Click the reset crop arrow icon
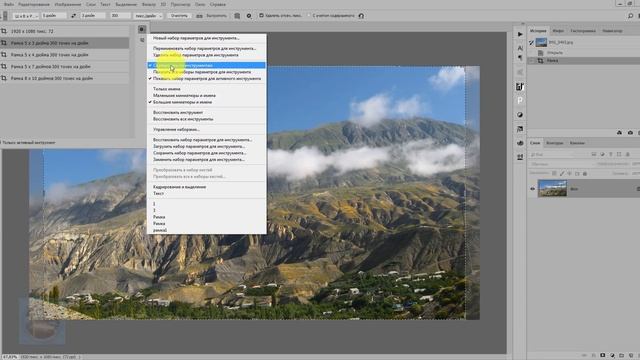This screenshot has width=640, height=360. pos(361,16)
